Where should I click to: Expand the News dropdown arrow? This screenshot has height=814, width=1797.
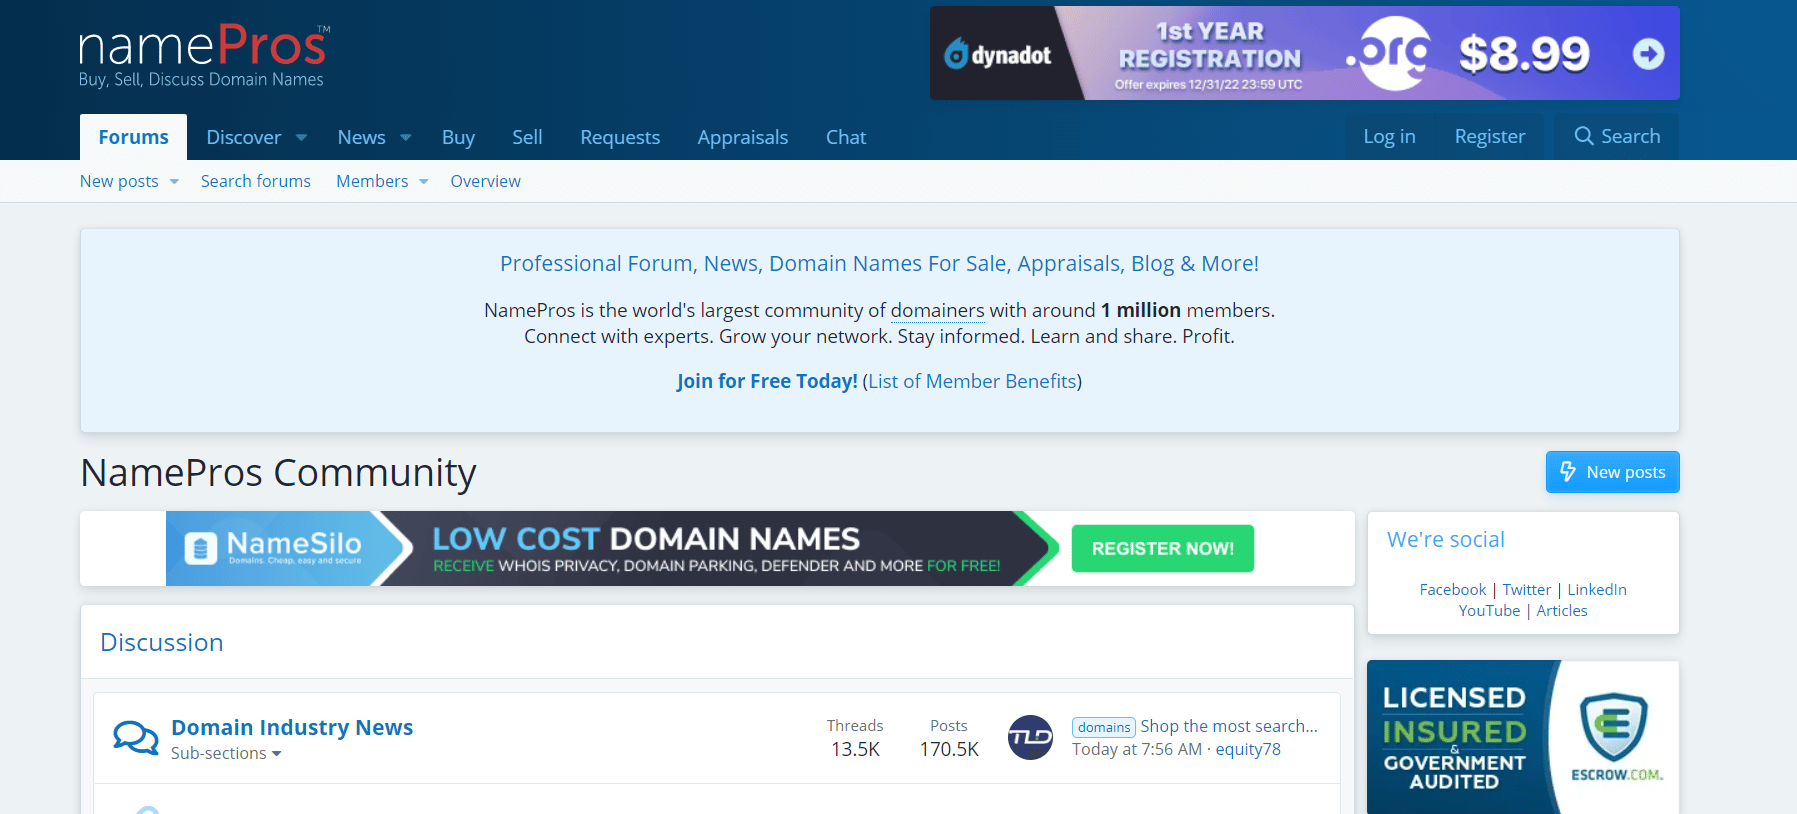click(x=406, y=137)
